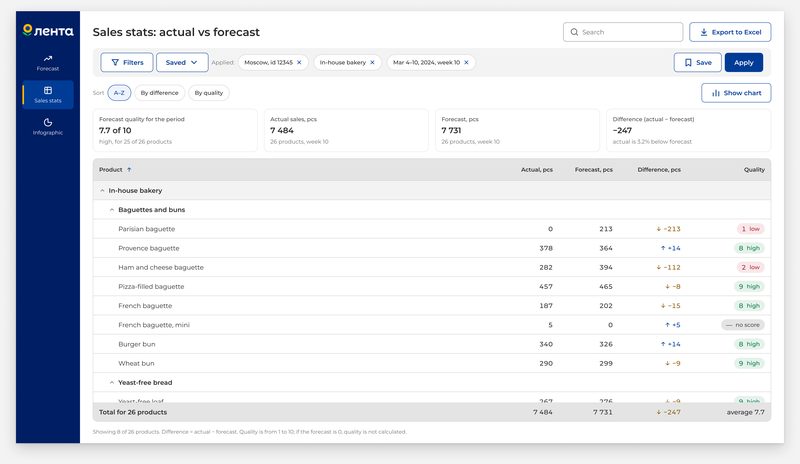The width and height of the screenshot is (800, 464).
Task: Click the Actual sales 7 484 card
Action: [x=346, y=130]
